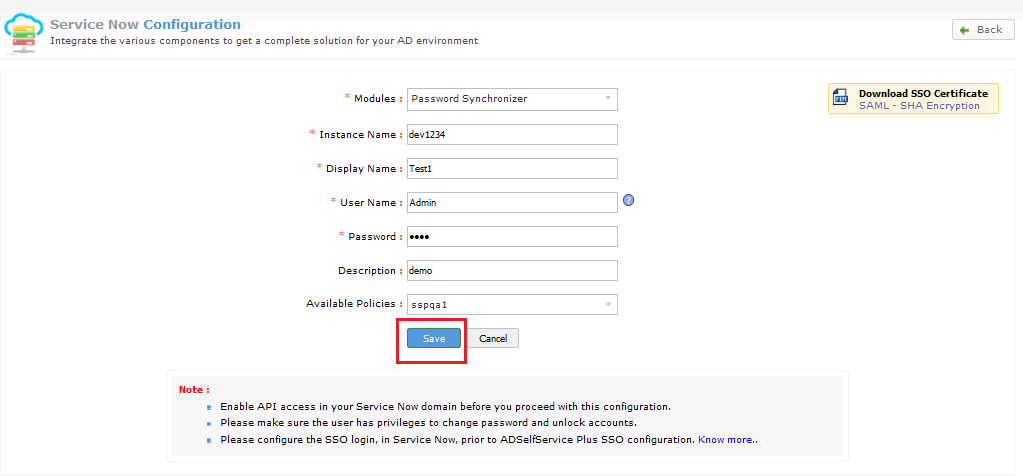The height and width of the screenshot is (476, 1023).
Task: Focus the Instance Name field
Action: (x=512, y=134)
